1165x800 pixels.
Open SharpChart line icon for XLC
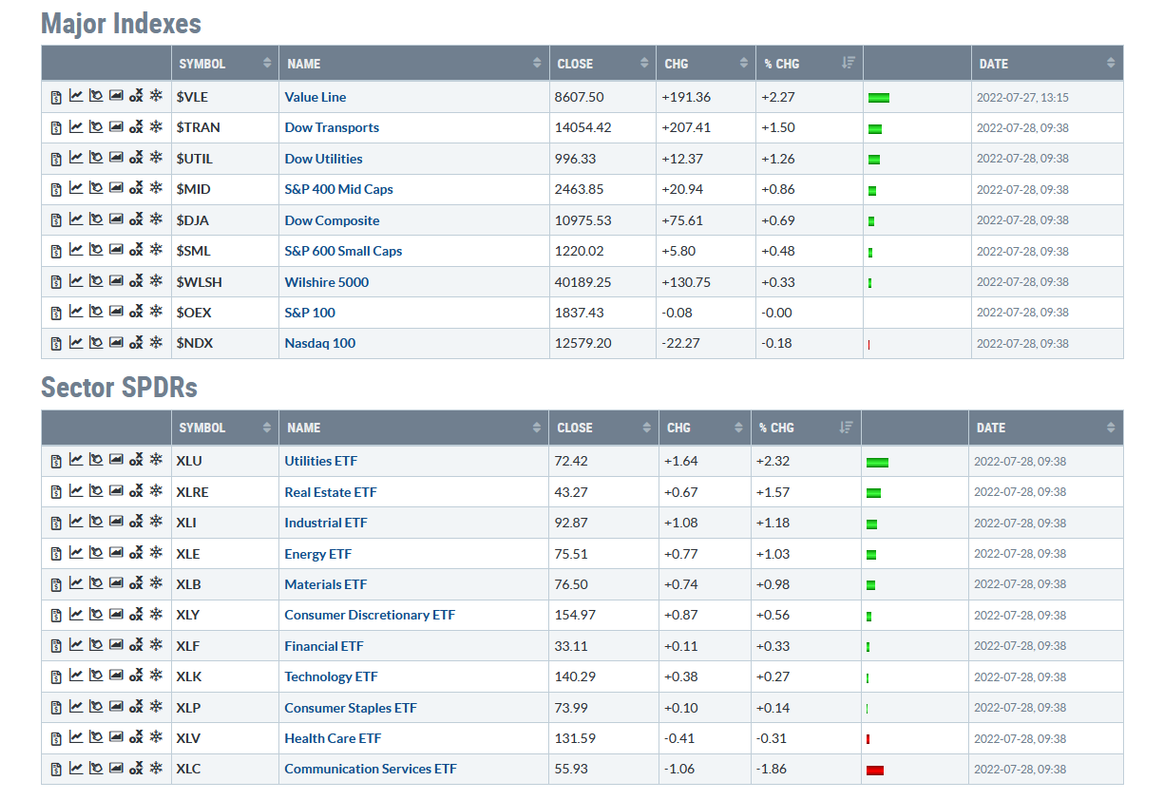tap(76, 767)
